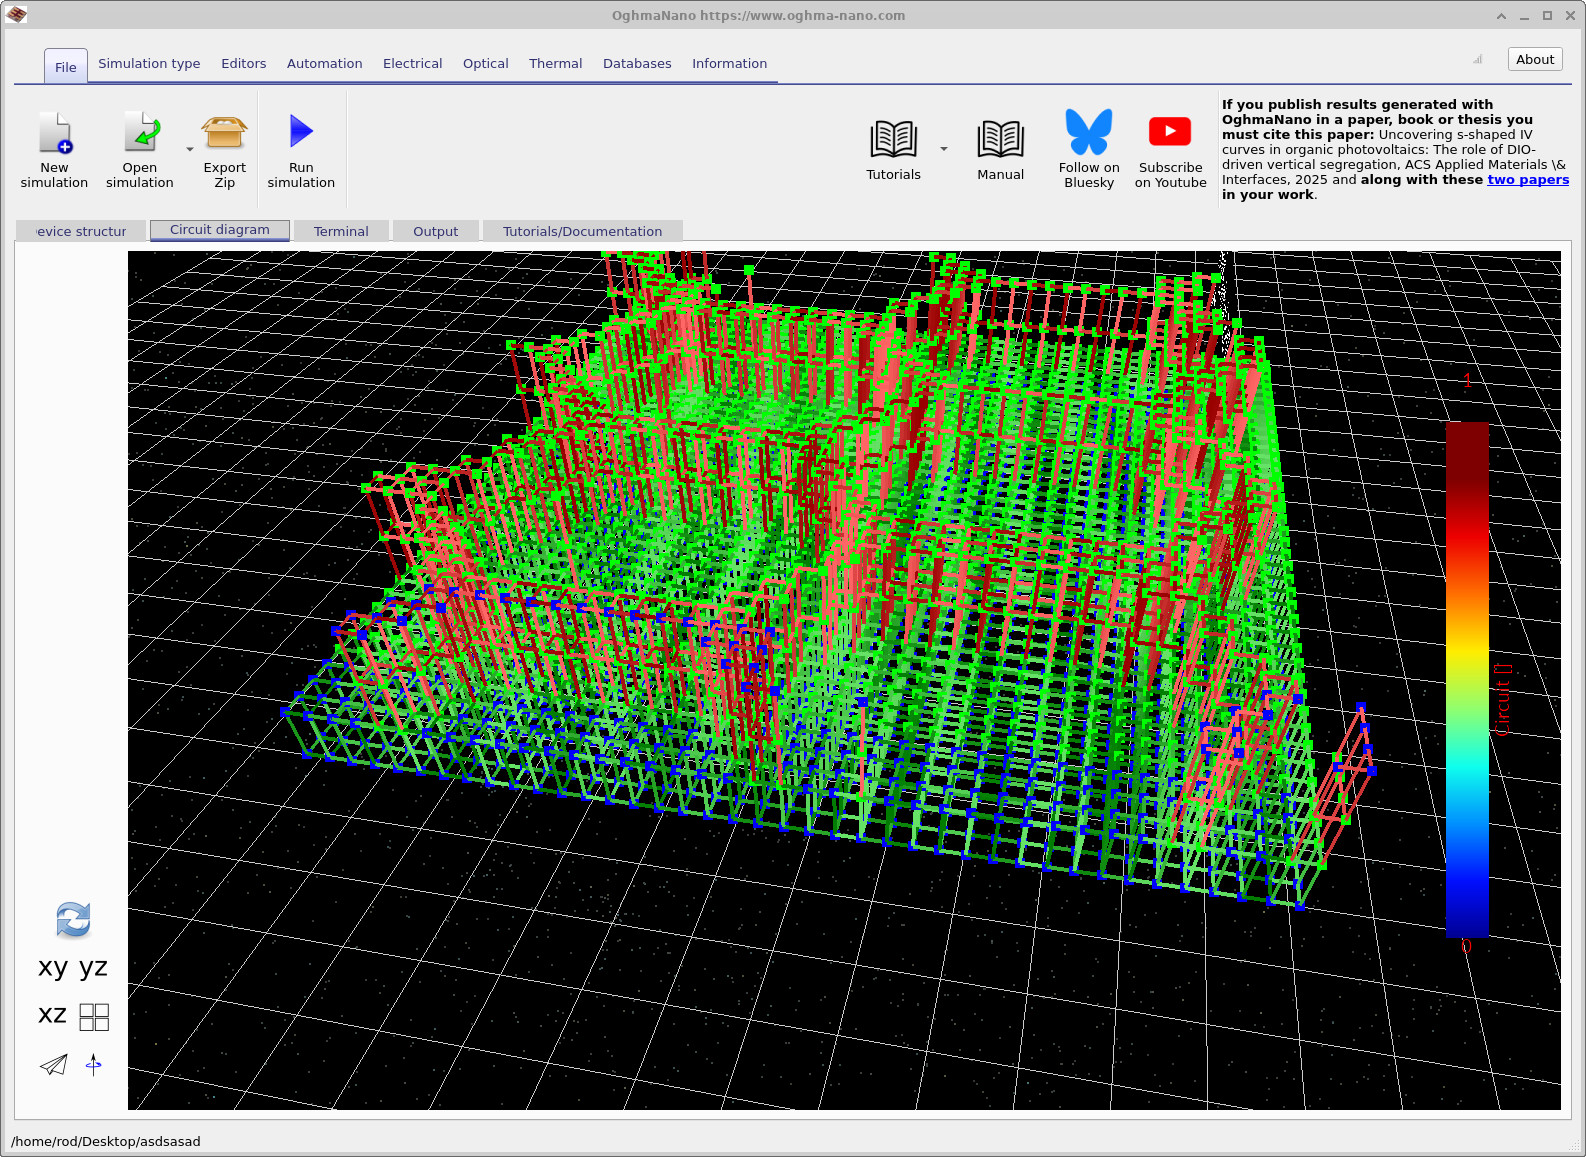The image size is (1586, 1157).
Task: Click the paper plane fly-through icon
Action: 54,1065
